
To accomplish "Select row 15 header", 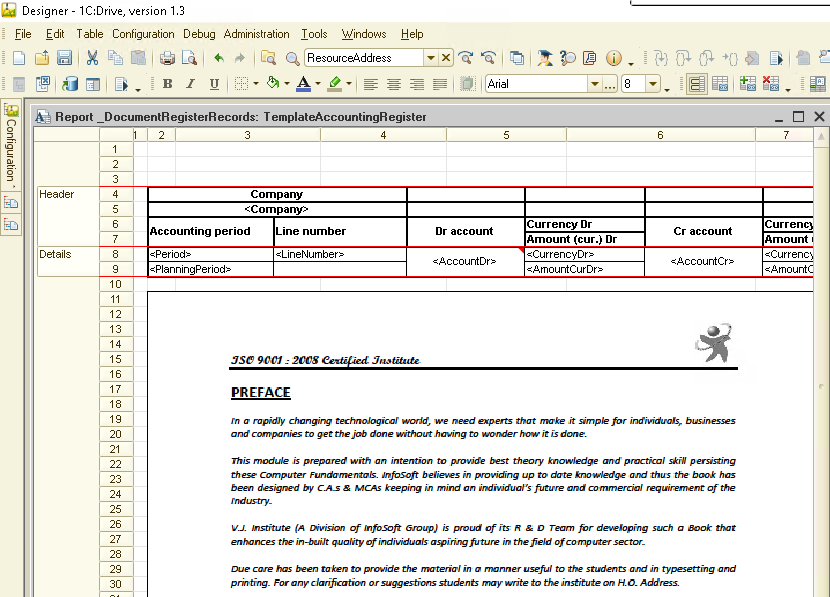I will (115, 359).
